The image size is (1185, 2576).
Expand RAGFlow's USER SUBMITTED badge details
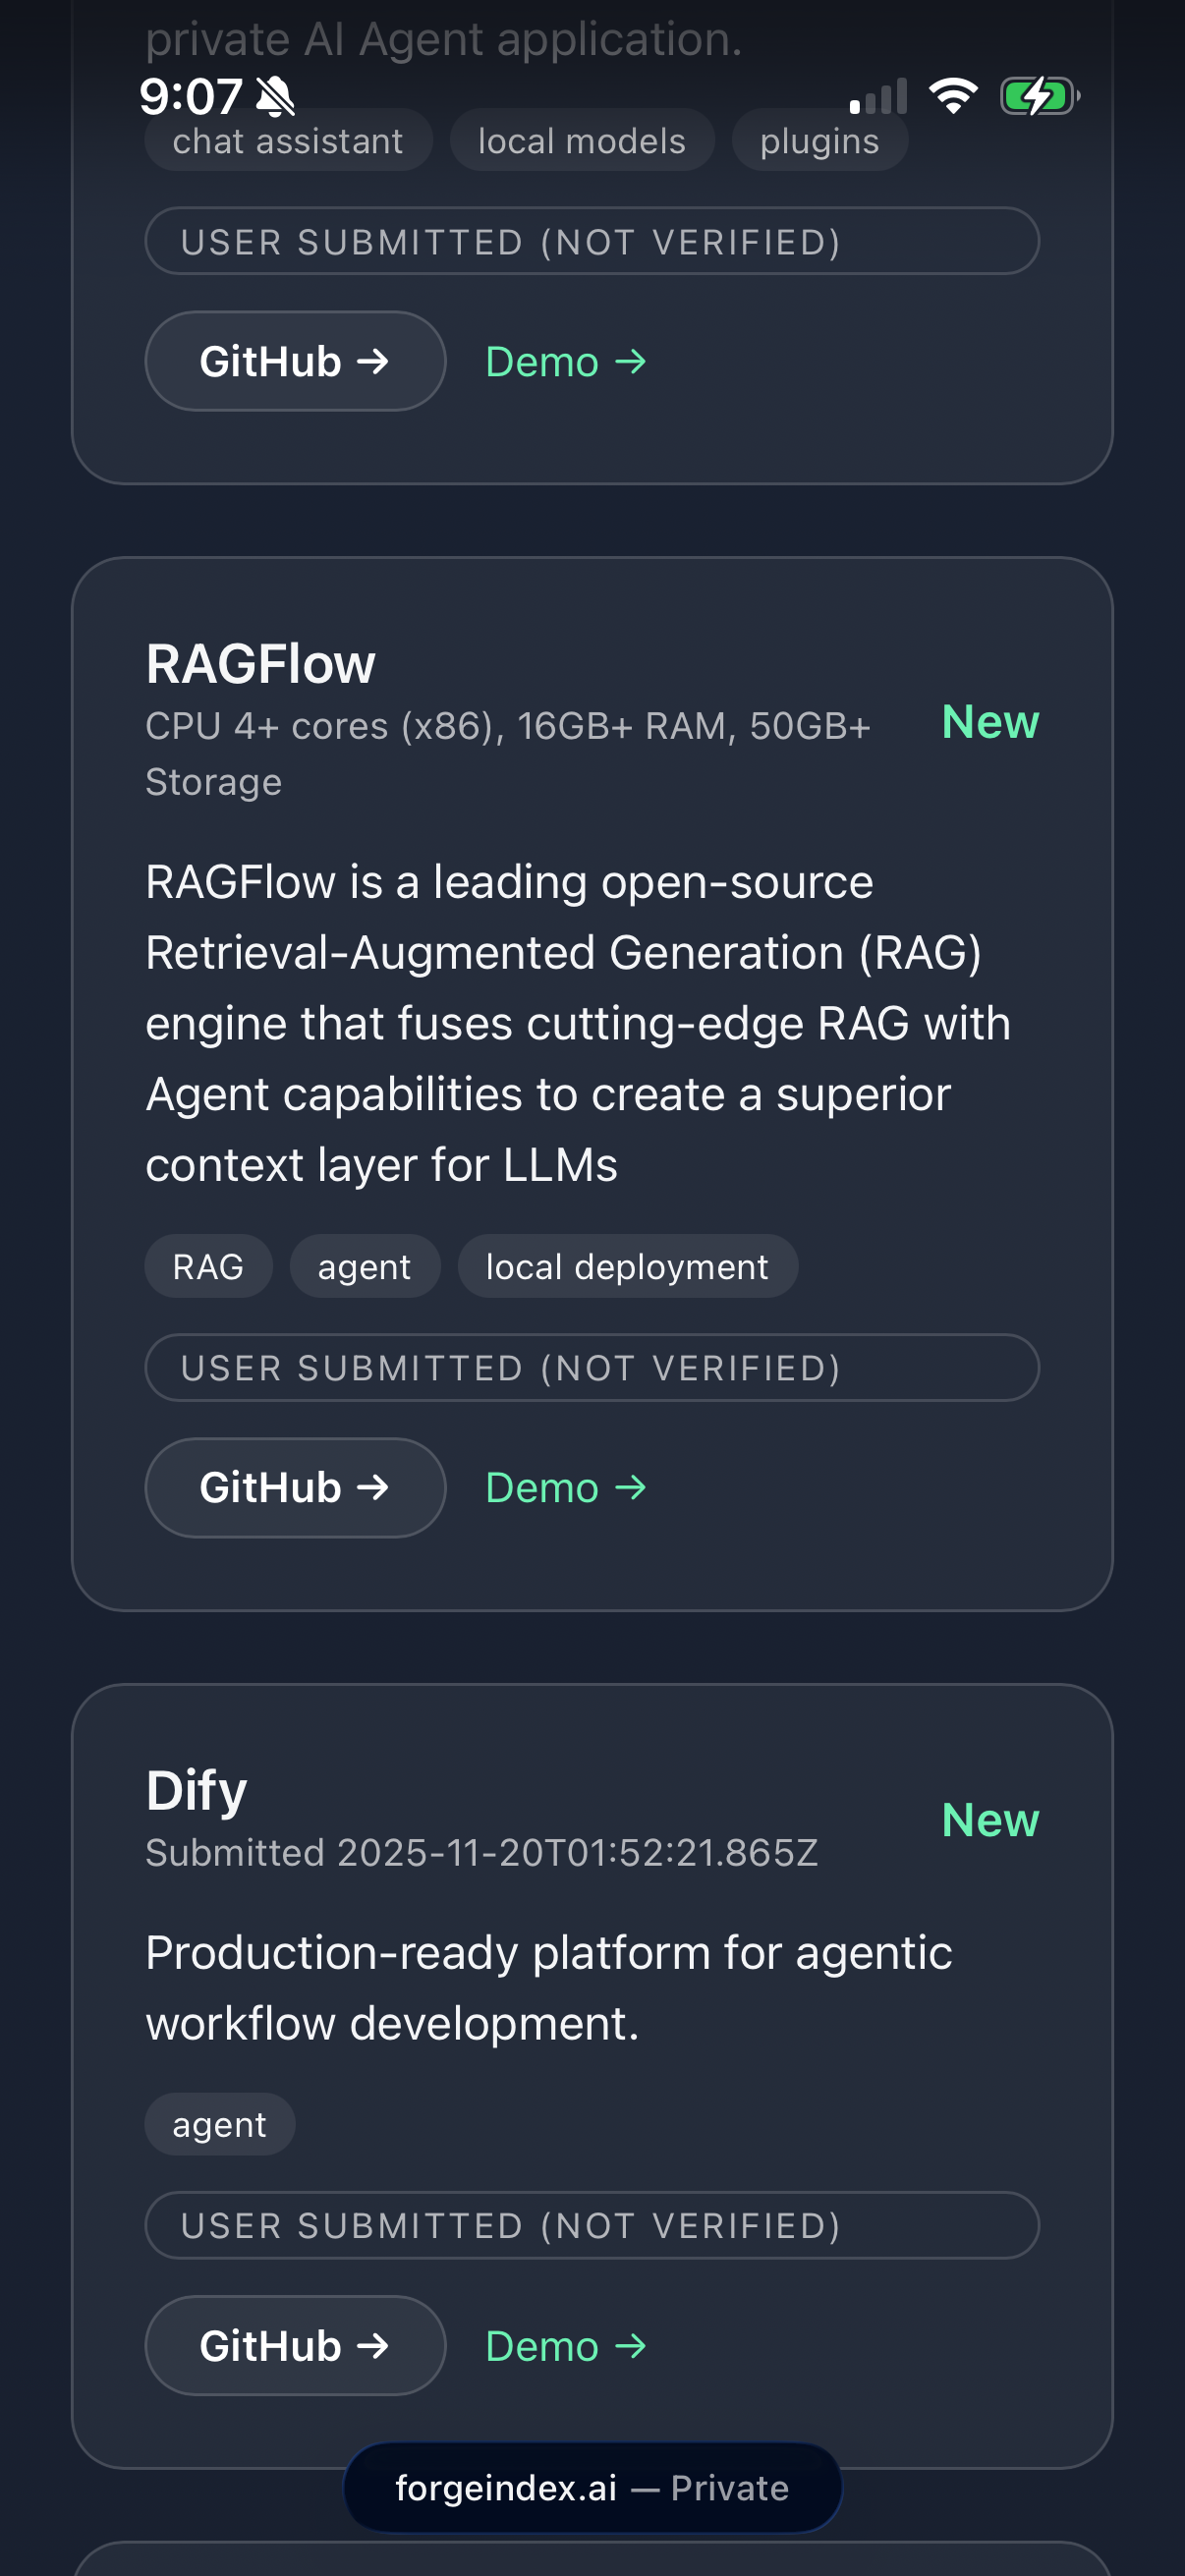coord(592,1367)
